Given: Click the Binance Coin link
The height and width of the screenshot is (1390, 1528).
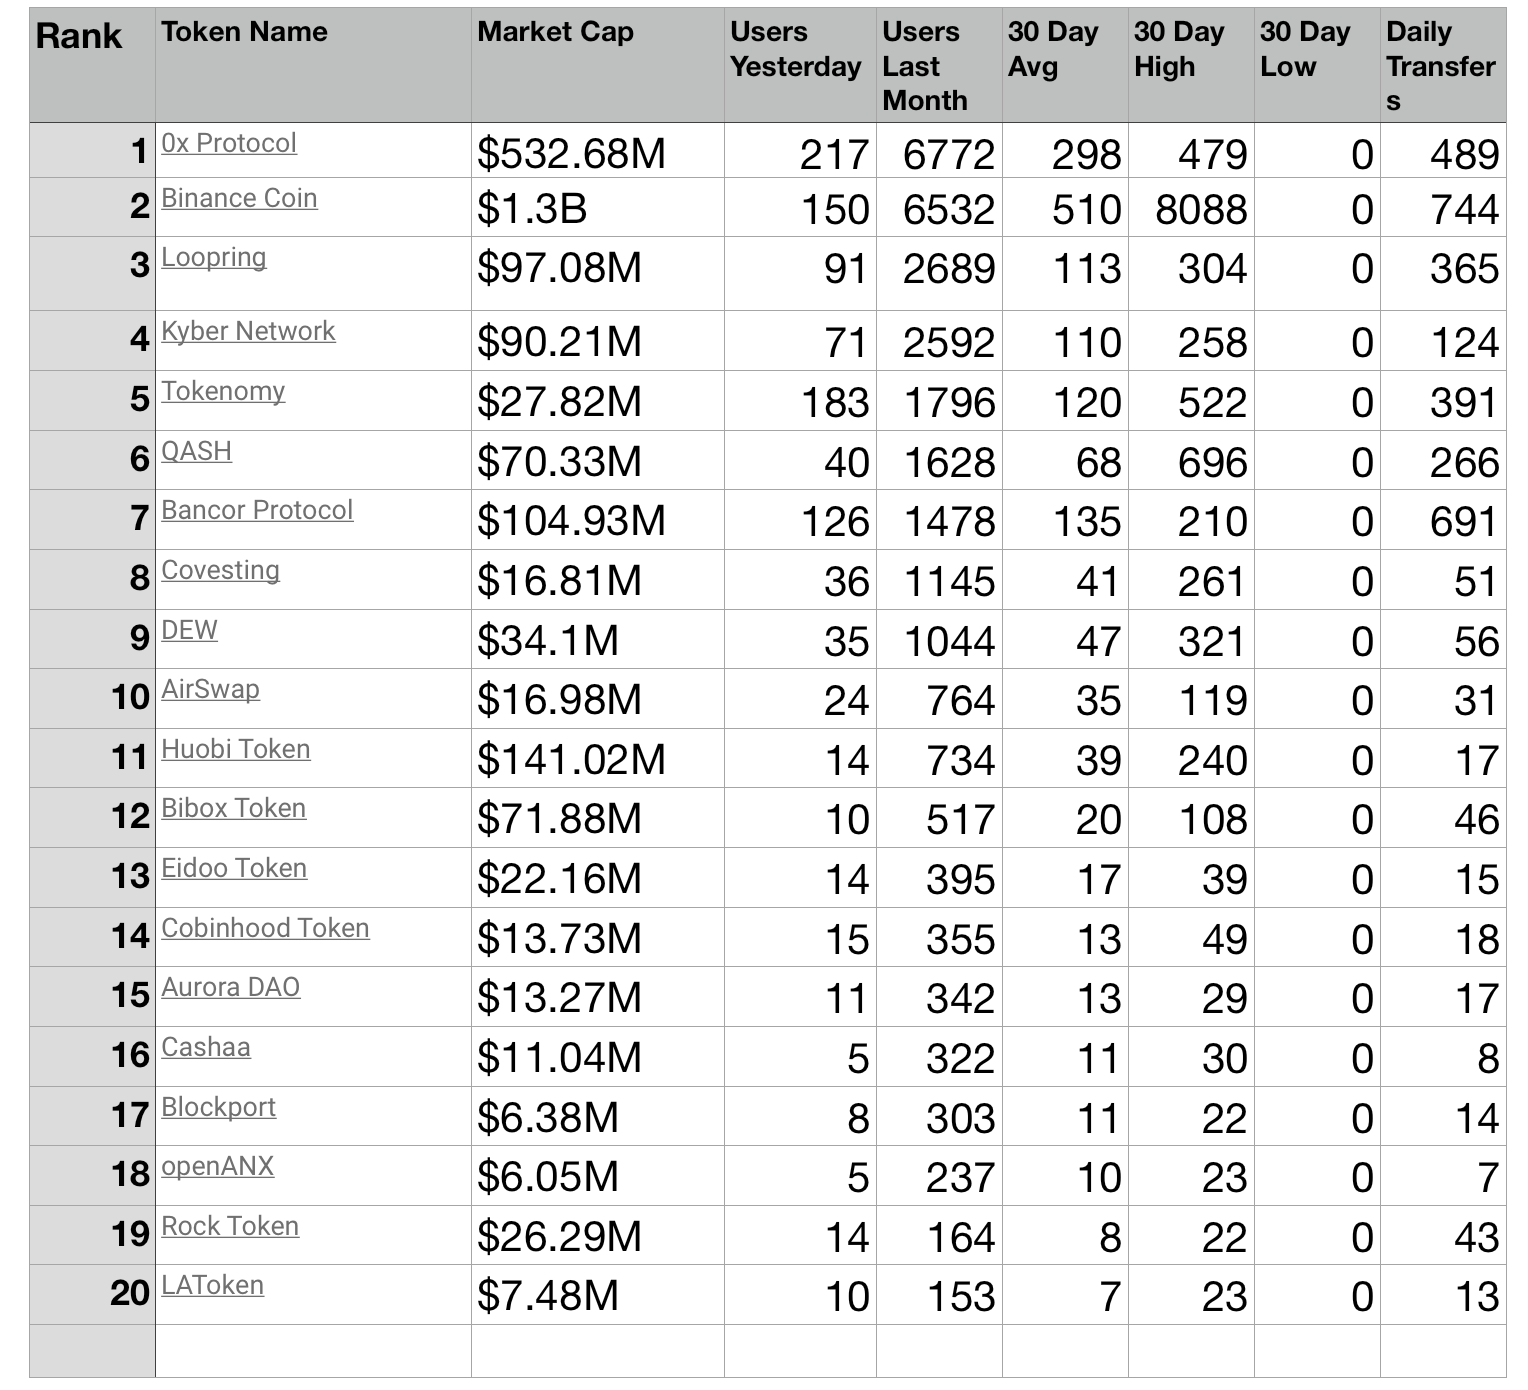Looking at the screenshot, I should [239, 199].
